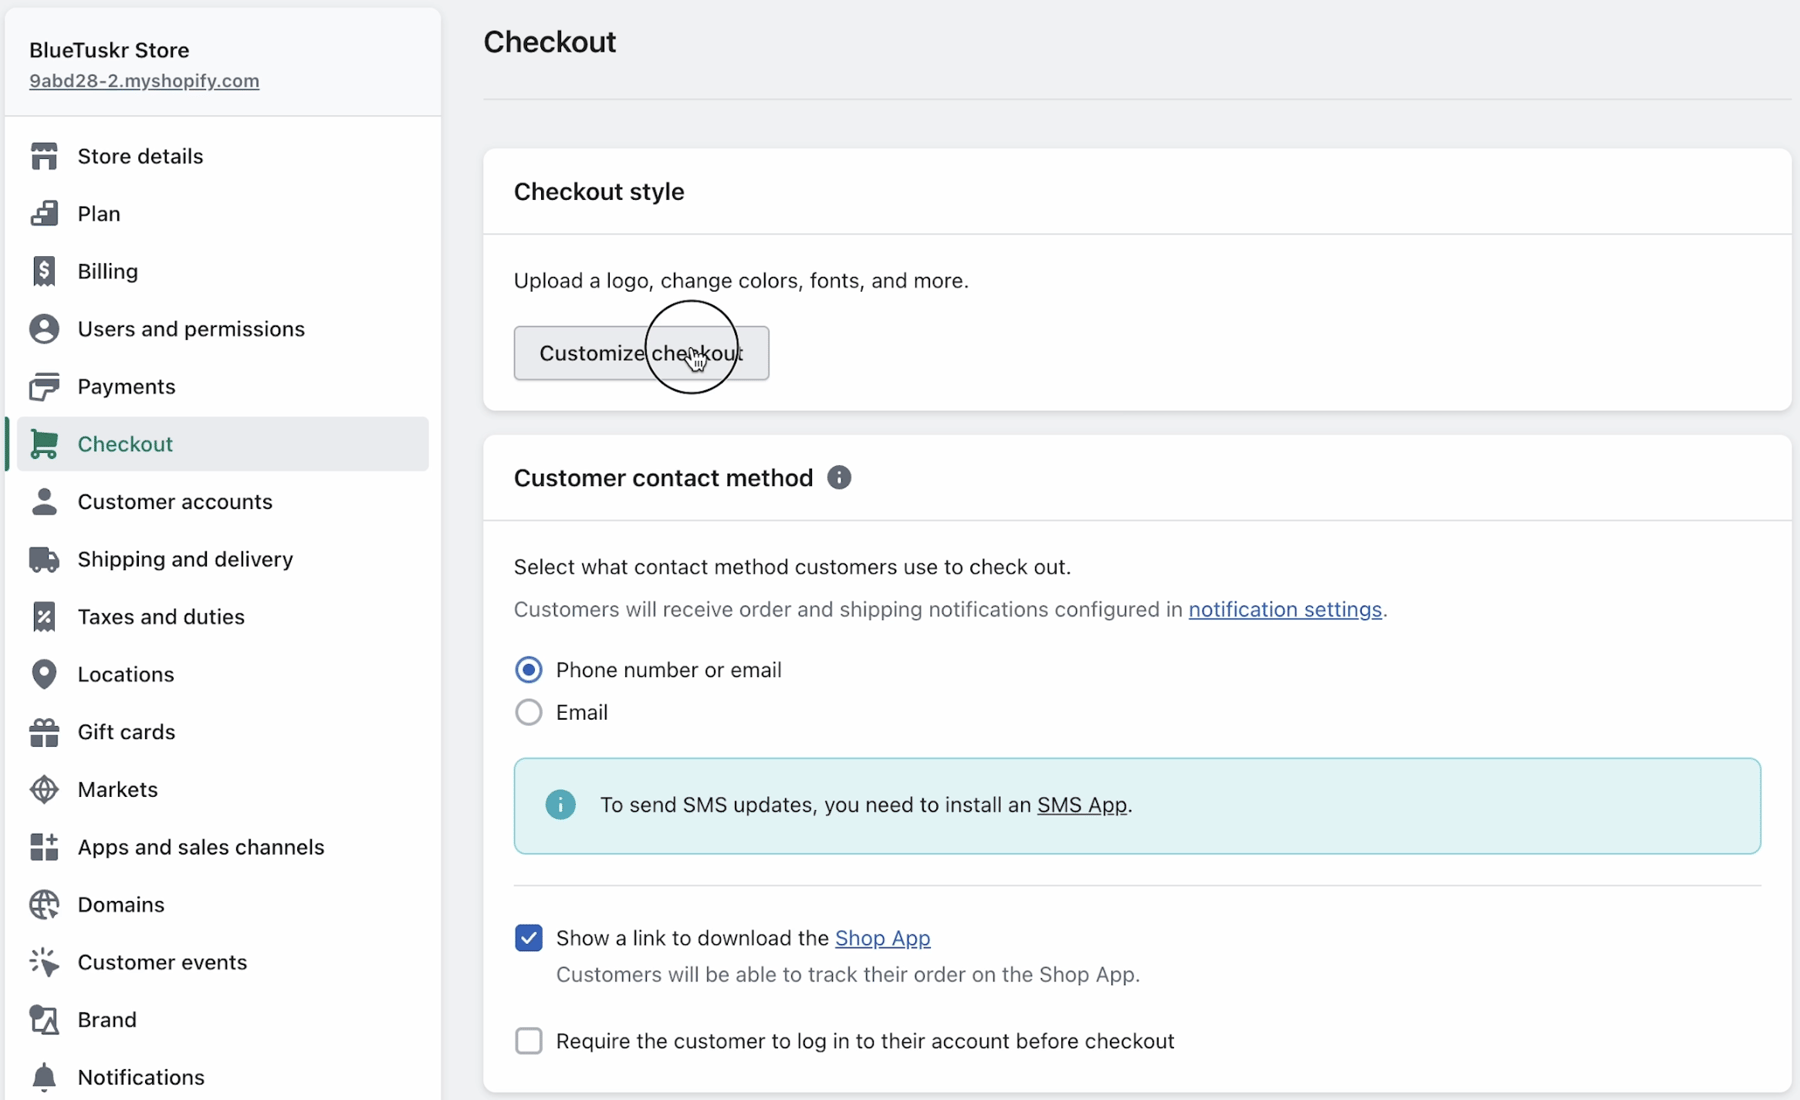Click the Store details grid icon

point(45,156)
